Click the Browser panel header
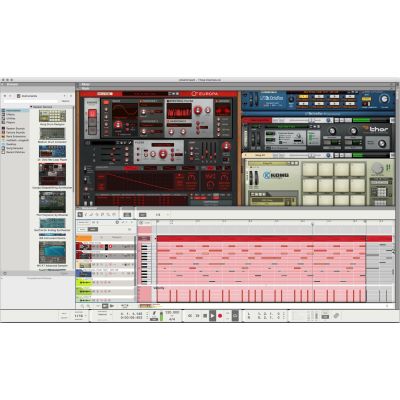 click(x=37, y=84)
